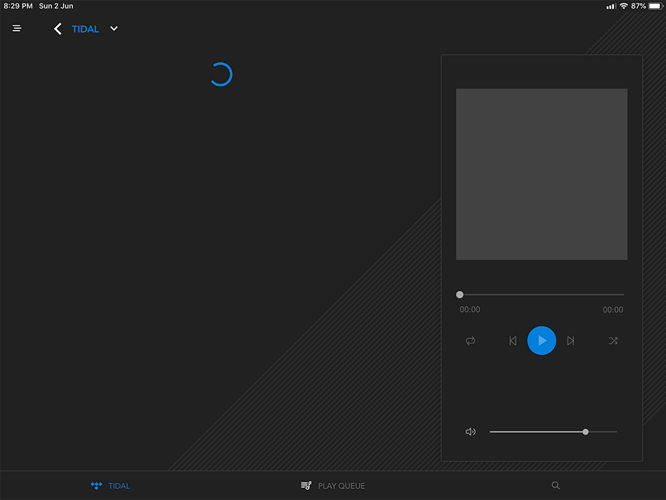The height and width of the screenshot is (500, 666).
Task: Open search with the magnifier icon
Action: (556, 485)
